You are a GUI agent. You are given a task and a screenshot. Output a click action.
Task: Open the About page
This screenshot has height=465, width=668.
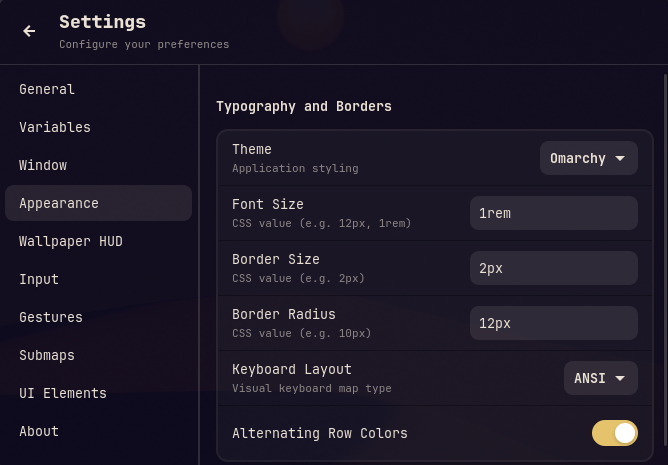(39, 431)
